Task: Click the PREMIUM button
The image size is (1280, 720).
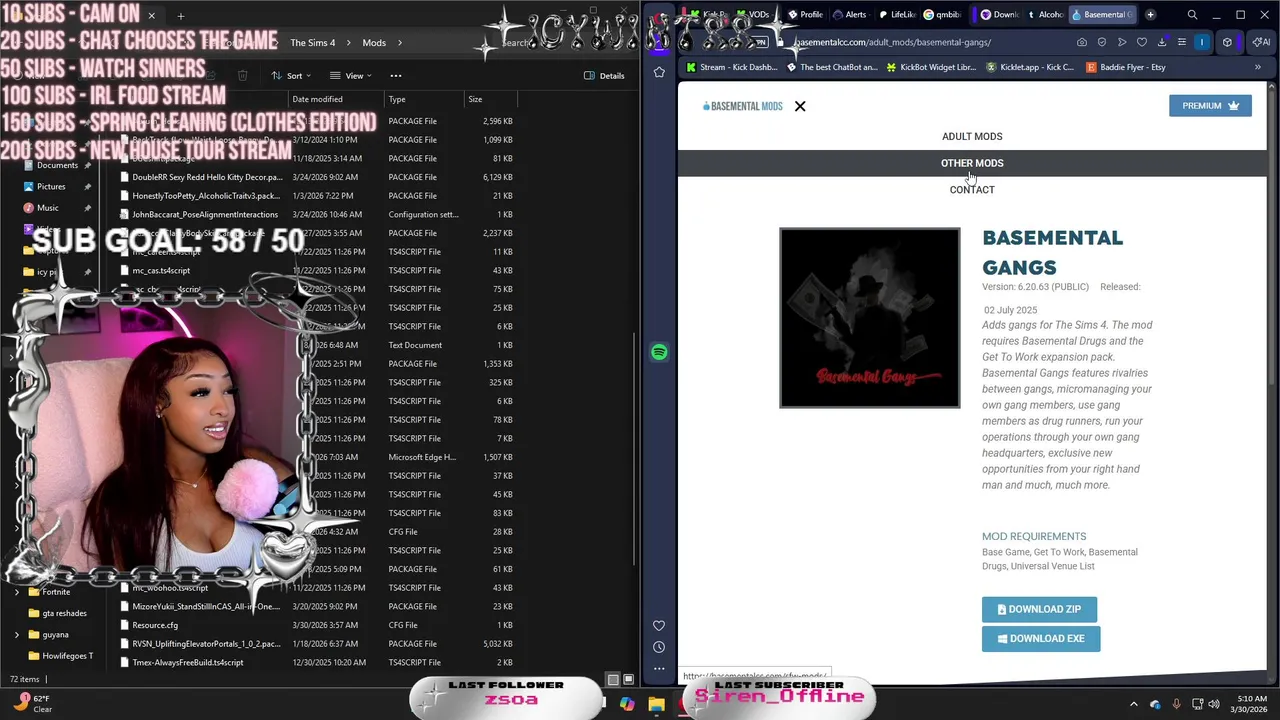Action: click(x=1210, y=106)
